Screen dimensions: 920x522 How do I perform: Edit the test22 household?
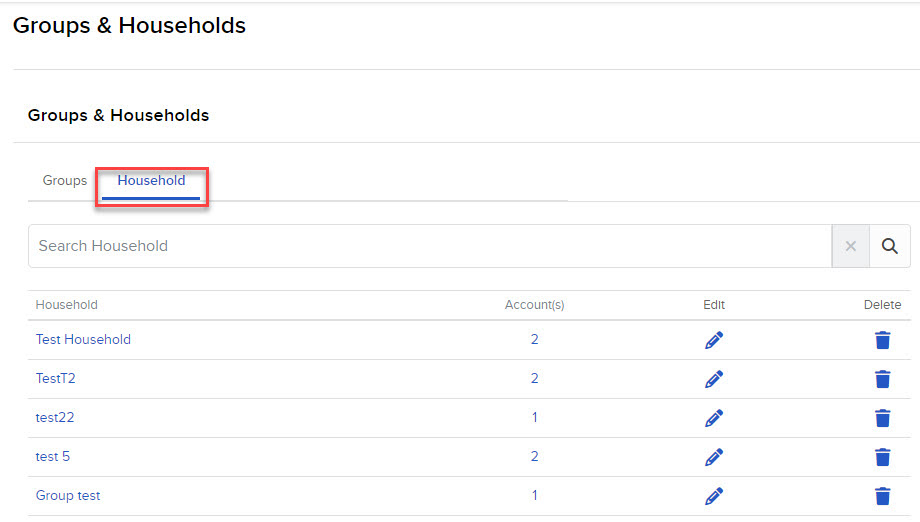tap(713, 418)
